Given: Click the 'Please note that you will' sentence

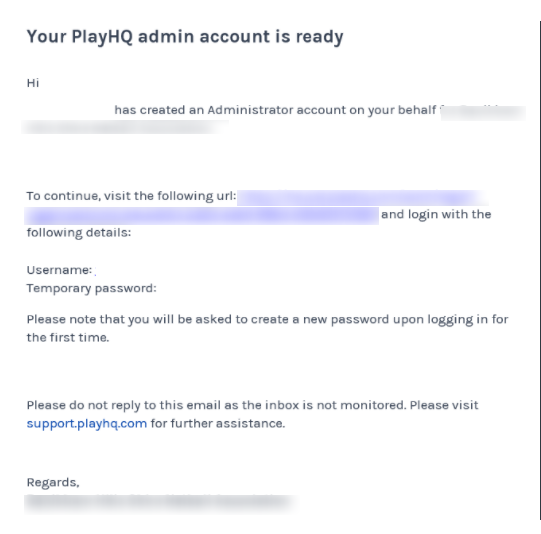Looking at the screenshot, I should pos(267,319).
